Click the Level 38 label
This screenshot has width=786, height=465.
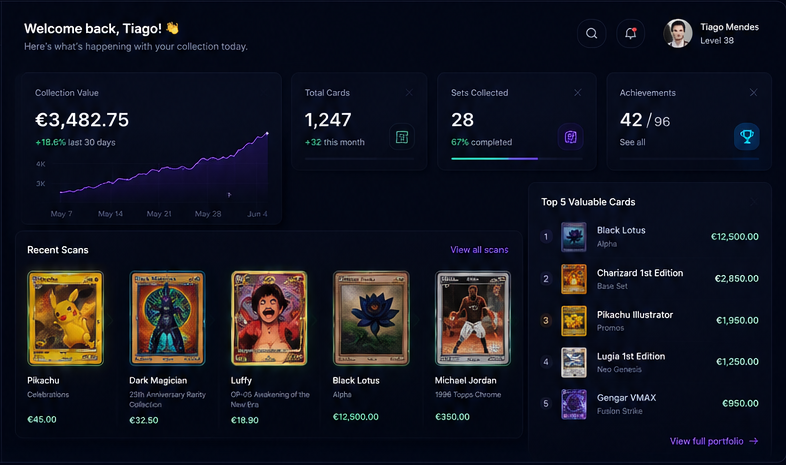coord(717,41)
